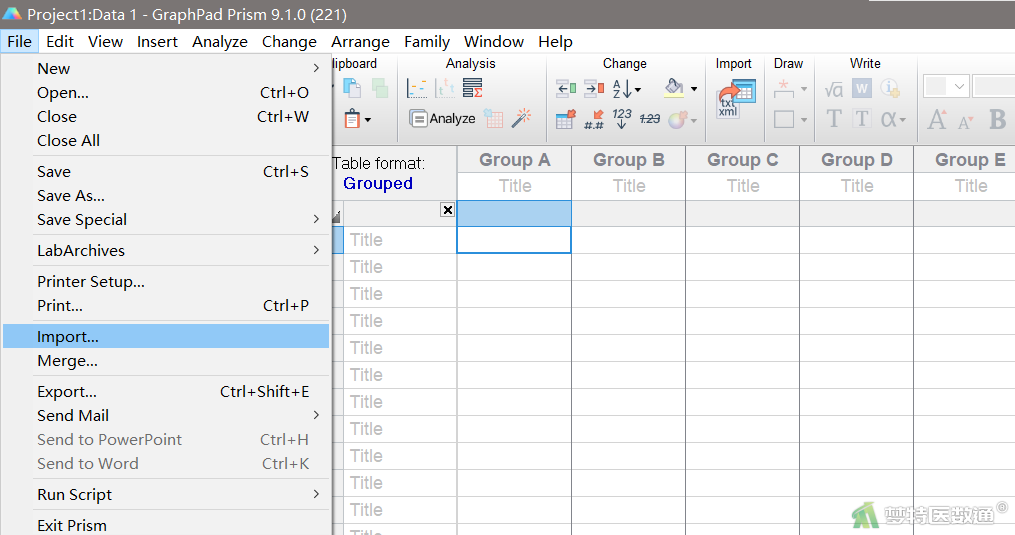Screen dimensions: 1015x535
Task: Click the insert column left-arrow icon
Action: click(x=566, y=88)
